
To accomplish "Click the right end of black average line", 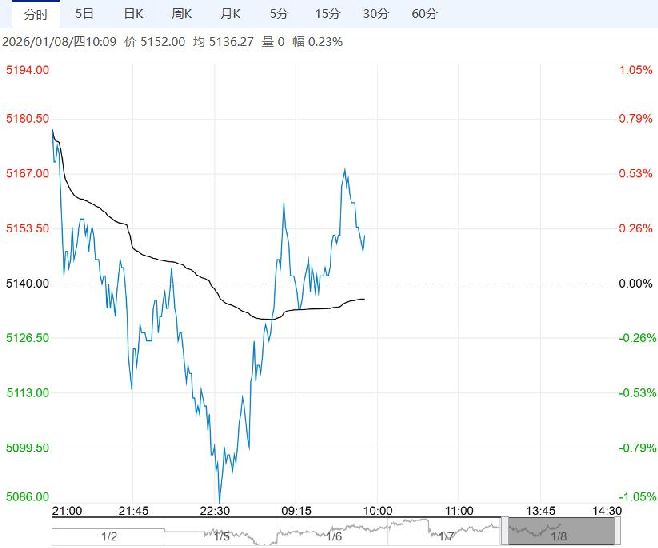I will (x=365, y=299).
